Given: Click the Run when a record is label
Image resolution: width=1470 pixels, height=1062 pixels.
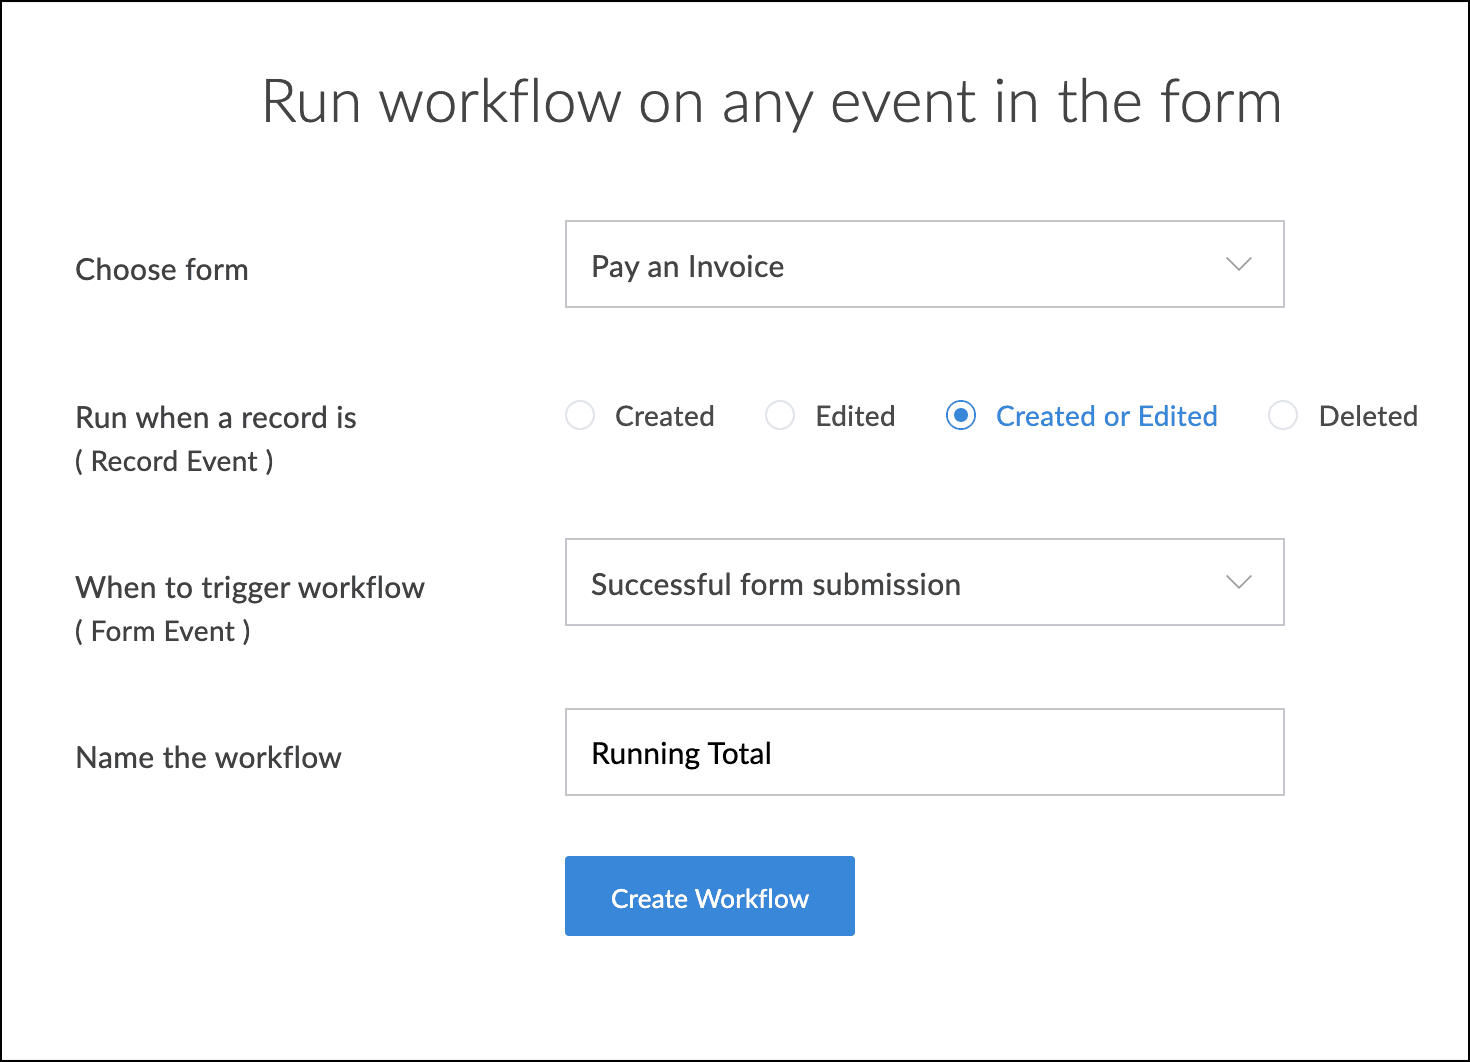Looking at the screenshot, I should [x=216, y=418].
